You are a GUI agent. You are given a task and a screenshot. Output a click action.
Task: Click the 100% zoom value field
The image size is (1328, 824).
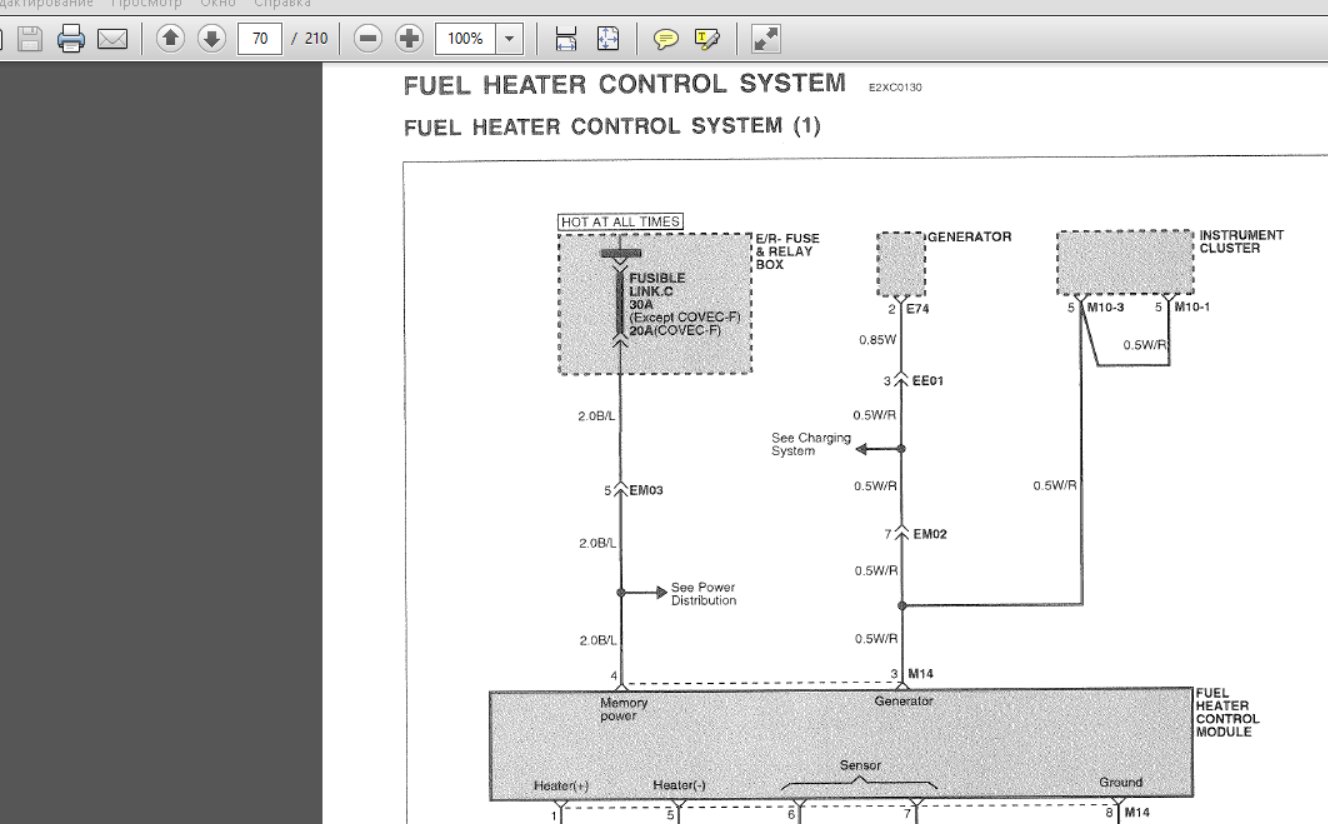coord(466,39)
